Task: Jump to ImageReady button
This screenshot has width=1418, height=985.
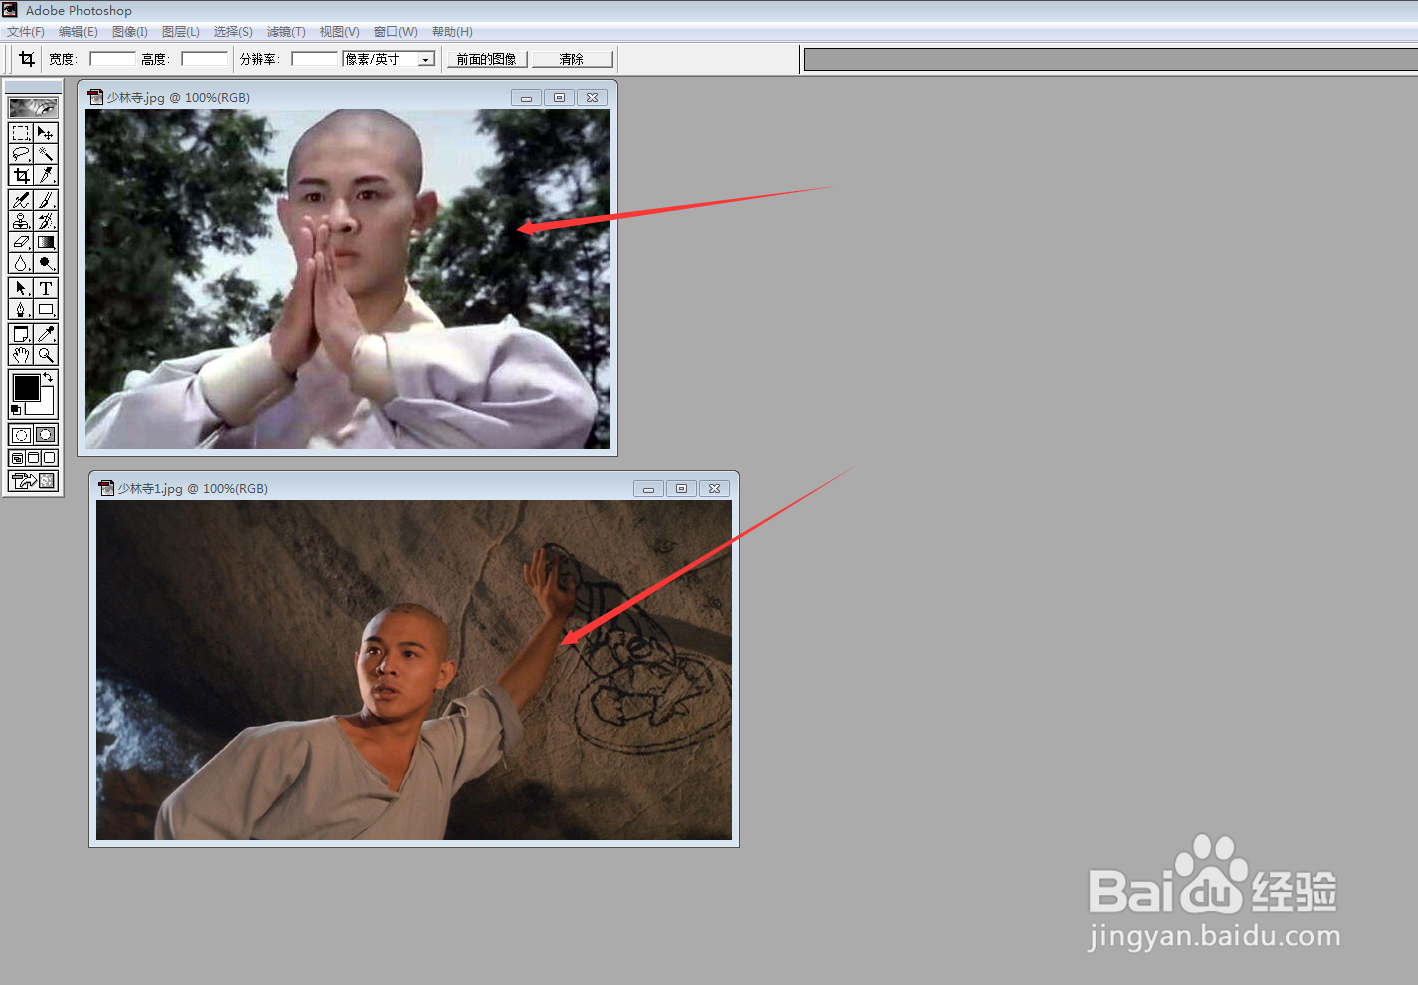Action: coord(33,481)
